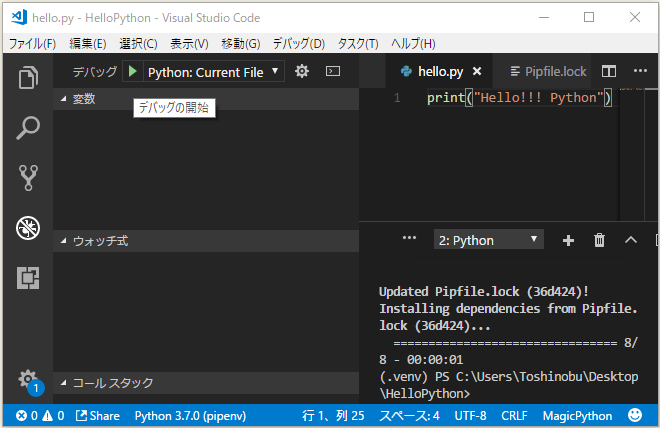
Task: Open the 編集(E) menu
Action: [88, 43]
